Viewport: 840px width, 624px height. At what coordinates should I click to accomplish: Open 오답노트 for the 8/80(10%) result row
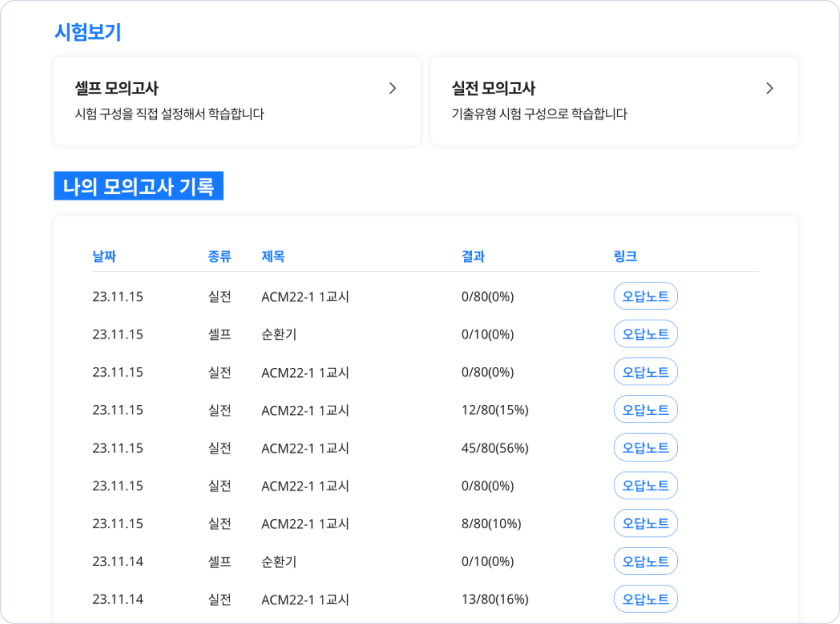point(645,523)
